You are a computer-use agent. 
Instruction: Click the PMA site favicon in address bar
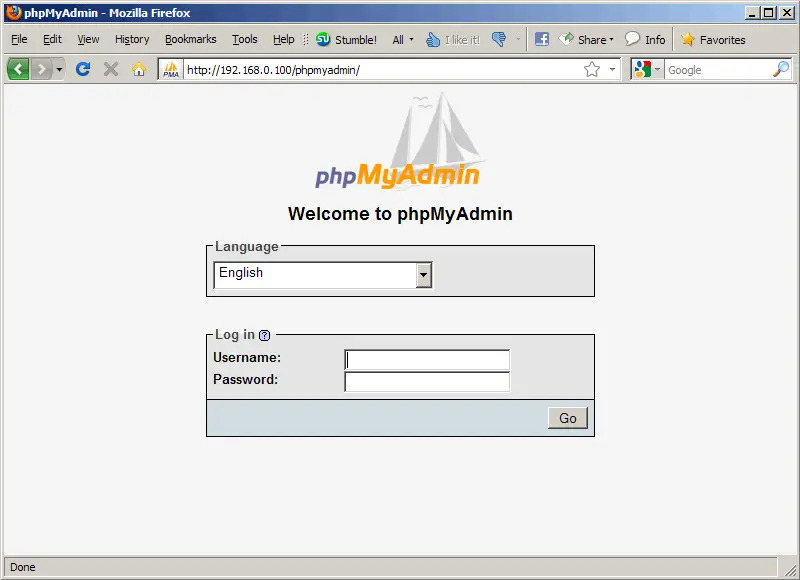171,69
